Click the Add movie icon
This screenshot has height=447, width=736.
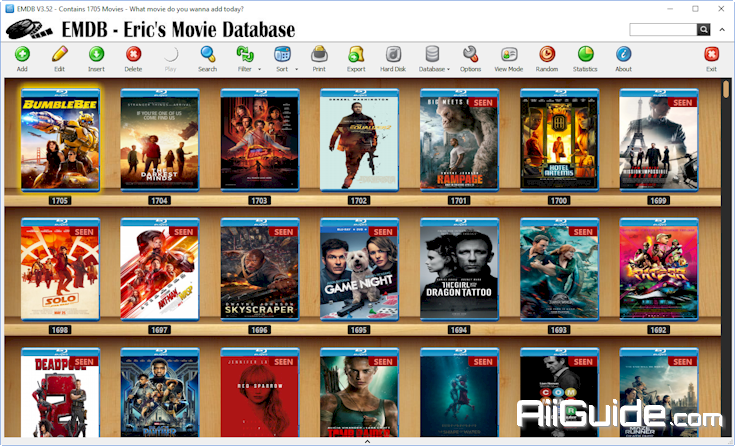coord(22,54)
